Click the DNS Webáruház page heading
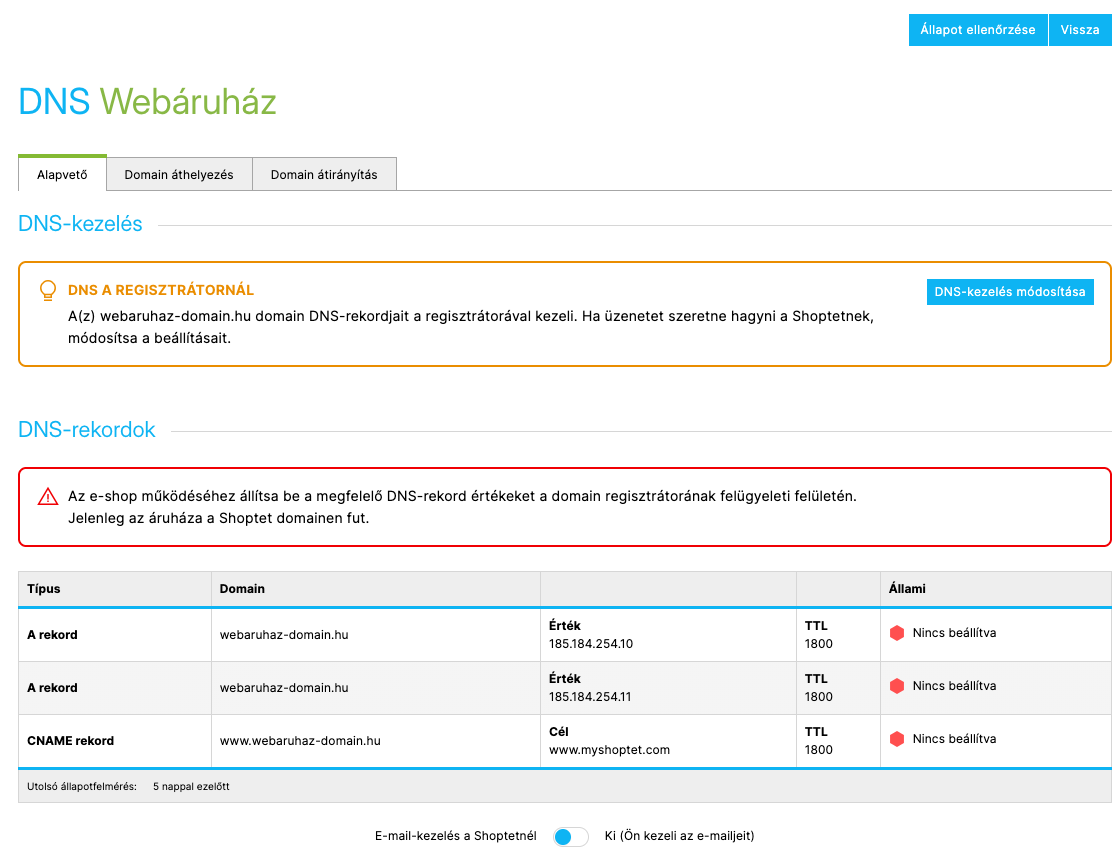Image resolution: width=1120 pixels, height=865 pixels. coord(147,101)
